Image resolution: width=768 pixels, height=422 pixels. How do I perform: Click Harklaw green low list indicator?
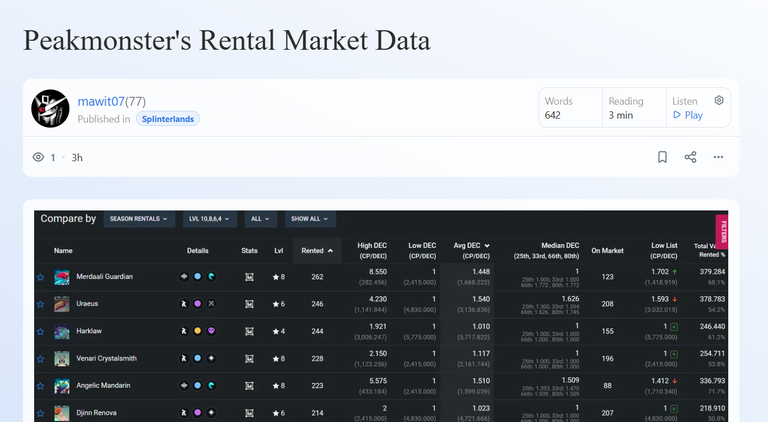point(674,327)
